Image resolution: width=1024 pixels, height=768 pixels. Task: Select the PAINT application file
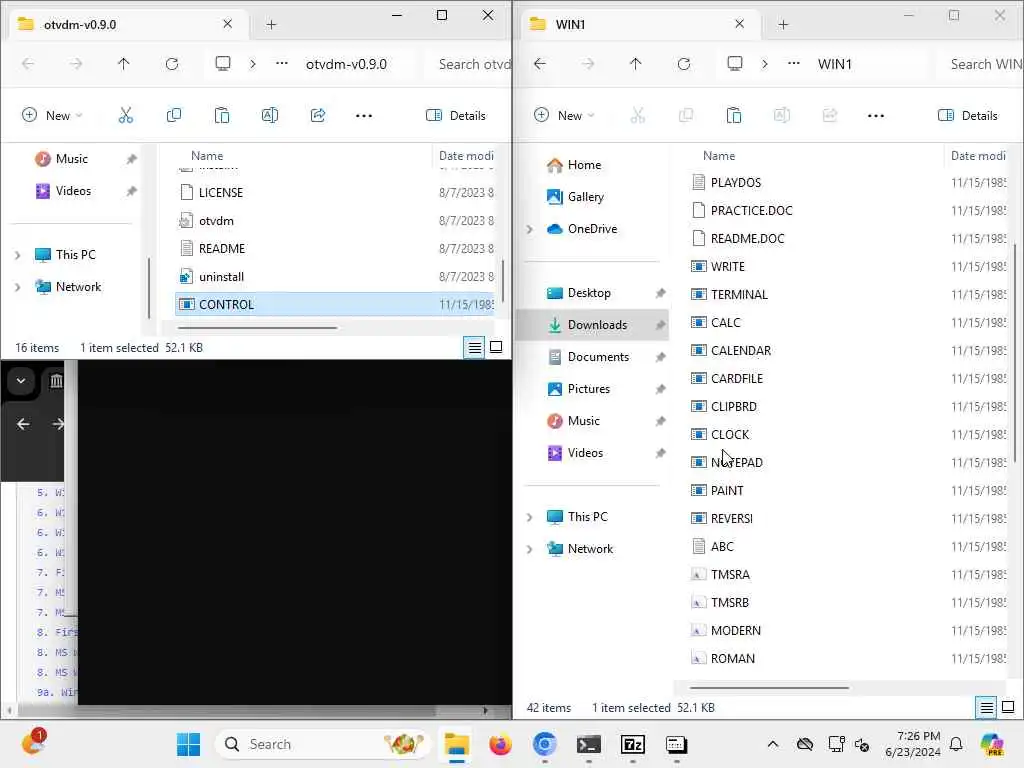pyautogui.click(x=726, y=490)
